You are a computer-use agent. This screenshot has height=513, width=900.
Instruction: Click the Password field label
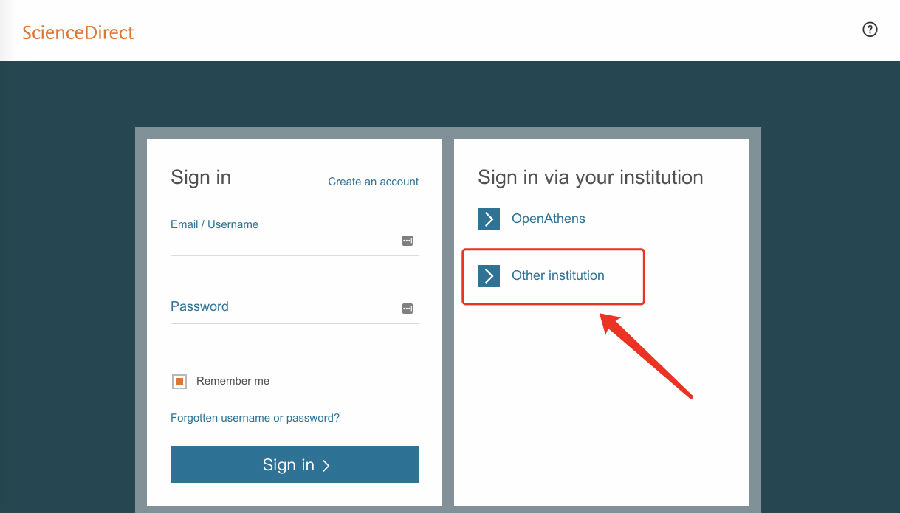199,306
